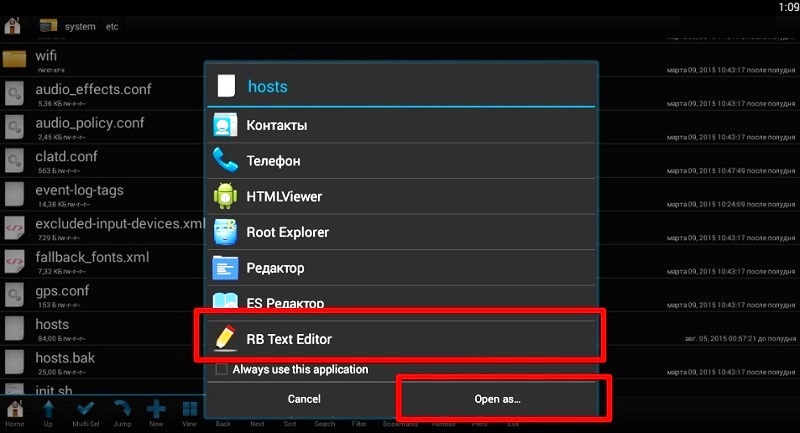Select Root Explorer from the app list
The image size is (800, 433).
[x=401, y=232]
